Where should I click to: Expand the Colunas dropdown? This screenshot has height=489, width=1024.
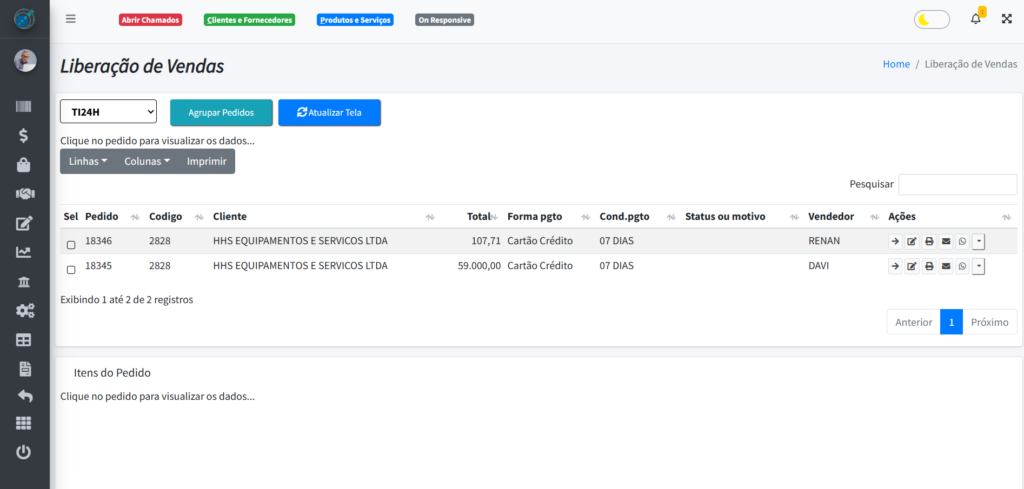coord(147,161)
